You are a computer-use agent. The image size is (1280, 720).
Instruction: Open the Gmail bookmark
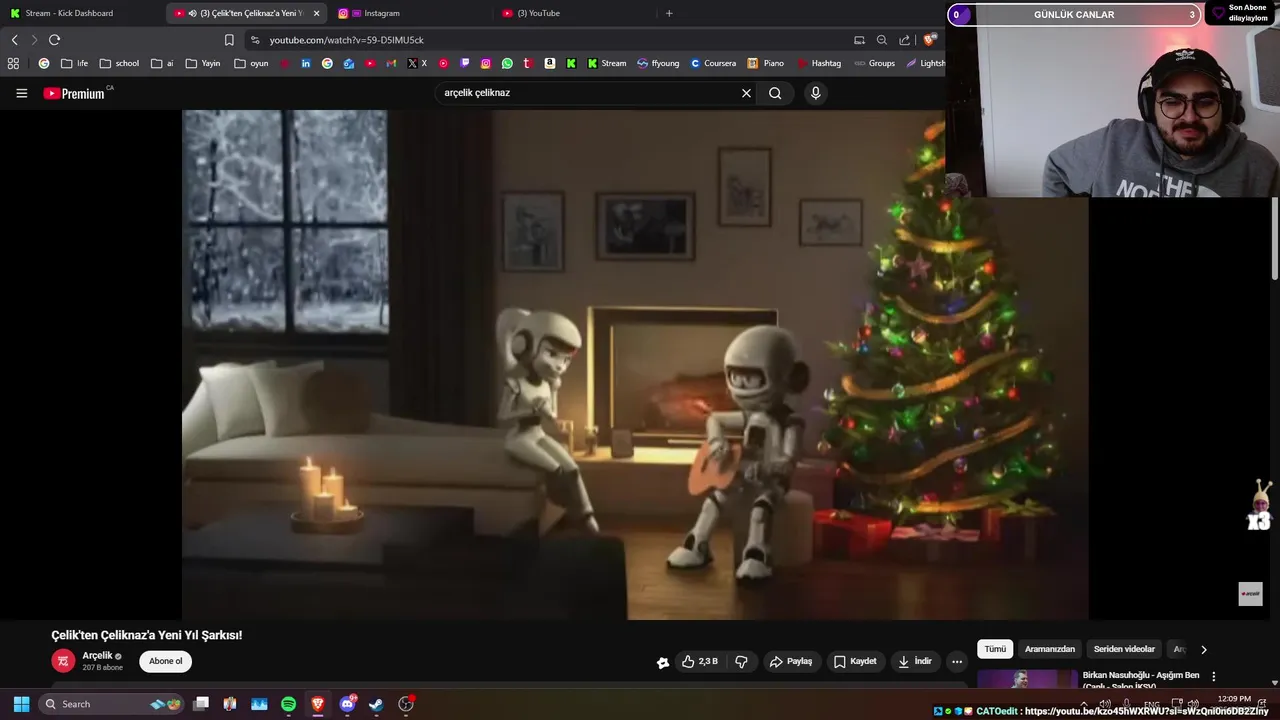pos(391,63)
